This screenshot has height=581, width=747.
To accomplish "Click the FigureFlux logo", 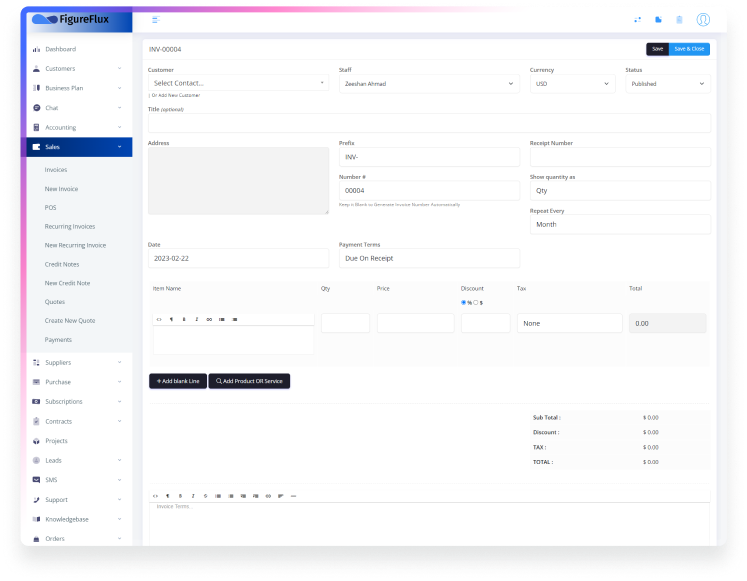I will pos(71,19).
